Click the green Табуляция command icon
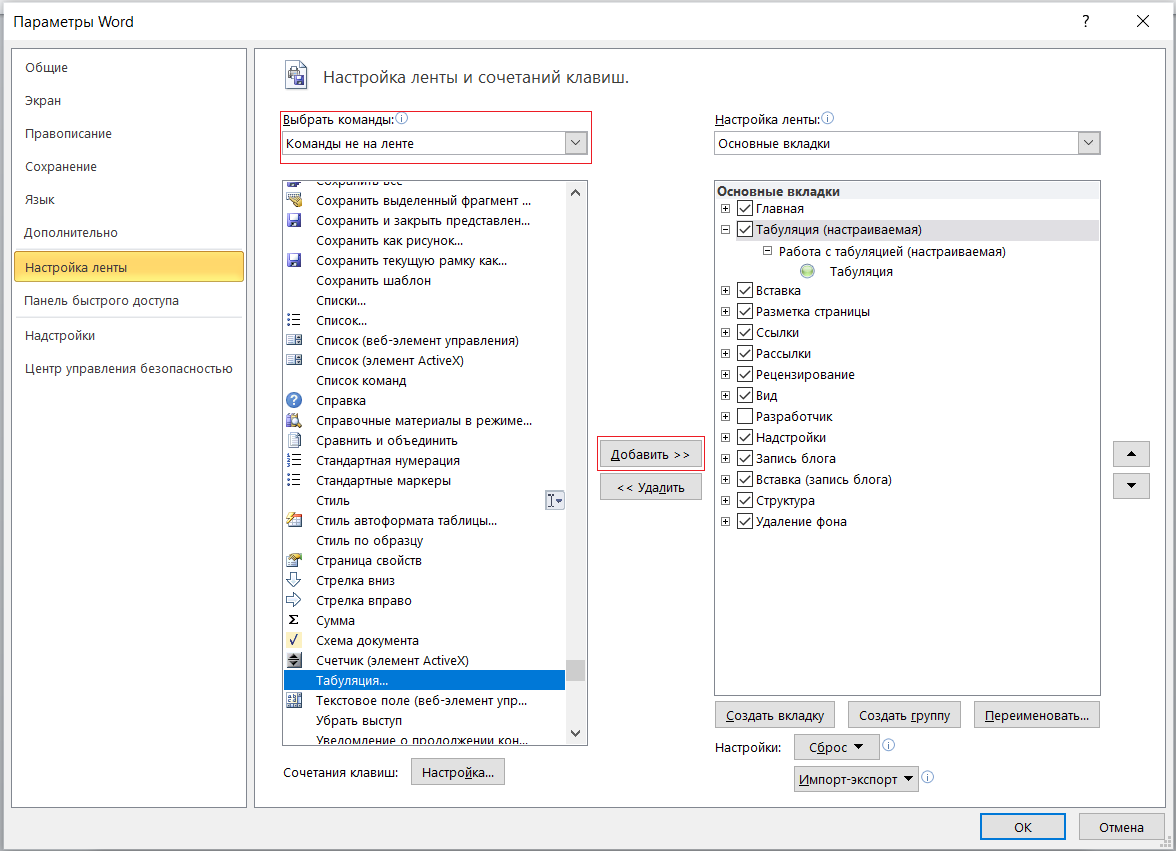 click(x=808, y=271)
